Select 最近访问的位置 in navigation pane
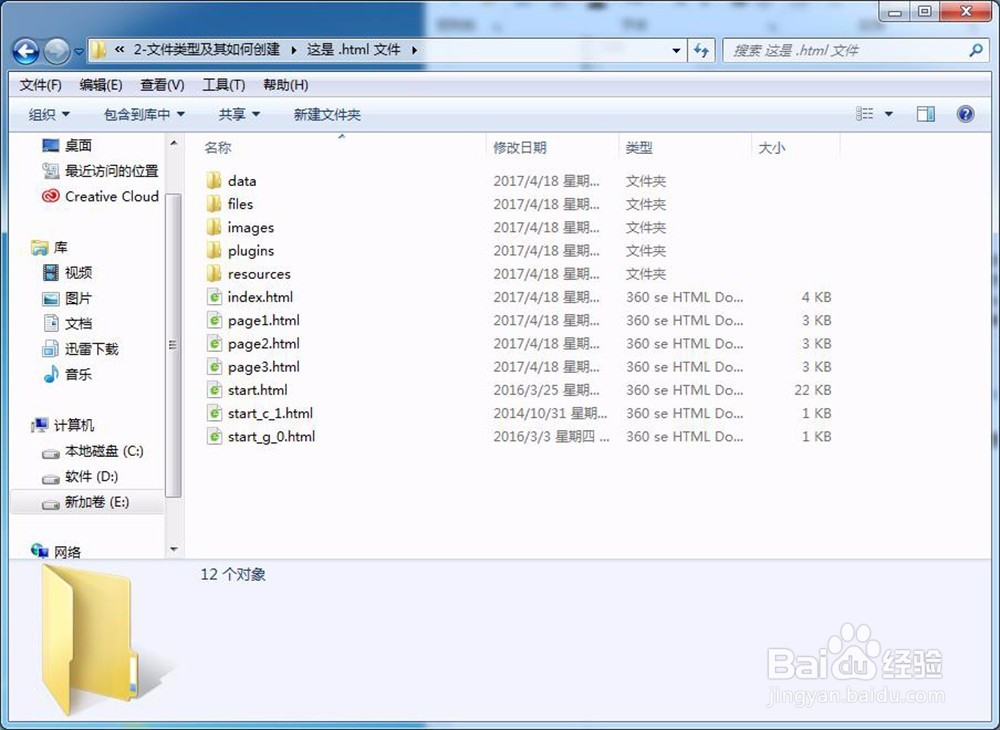Image resolution: width=1000 pixels, height=730 pixels. tap(100, 171)
